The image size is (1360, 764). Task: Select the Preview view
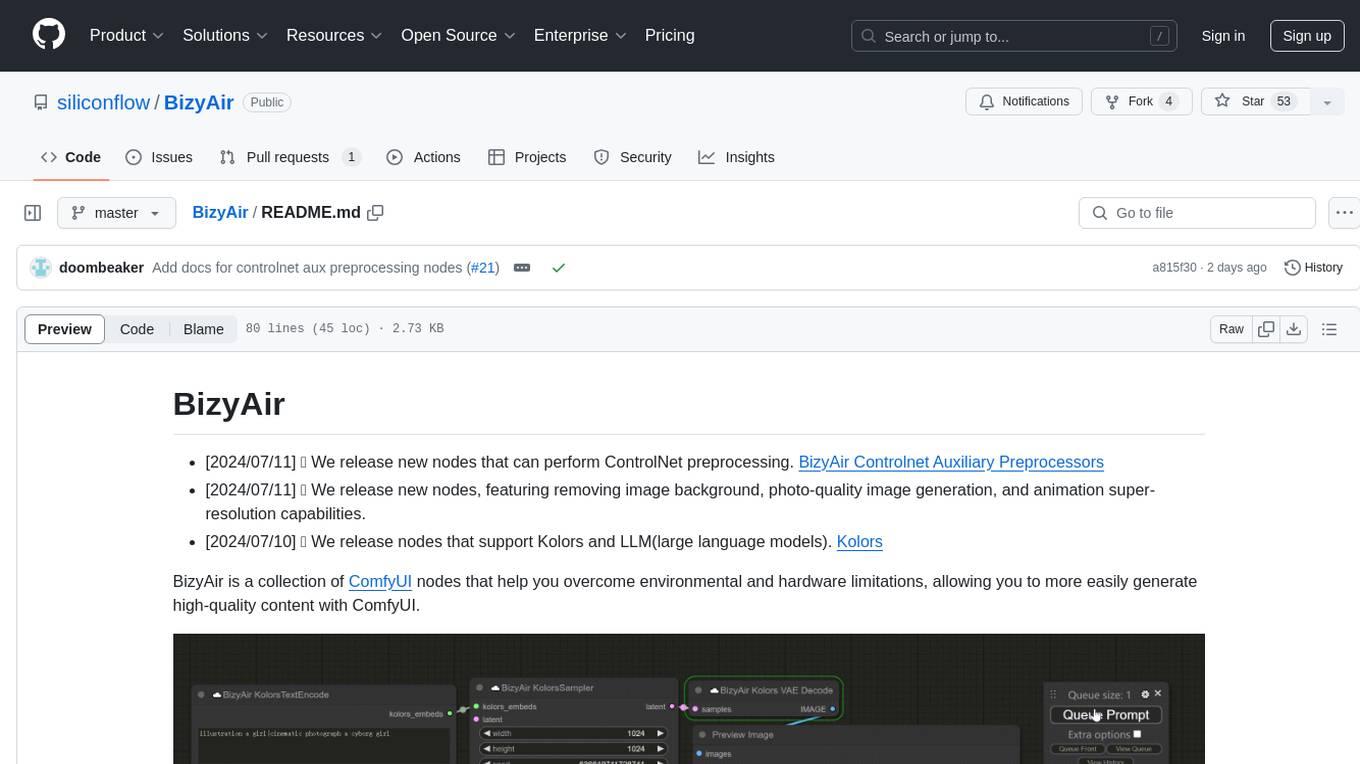[x=65, y=329]
